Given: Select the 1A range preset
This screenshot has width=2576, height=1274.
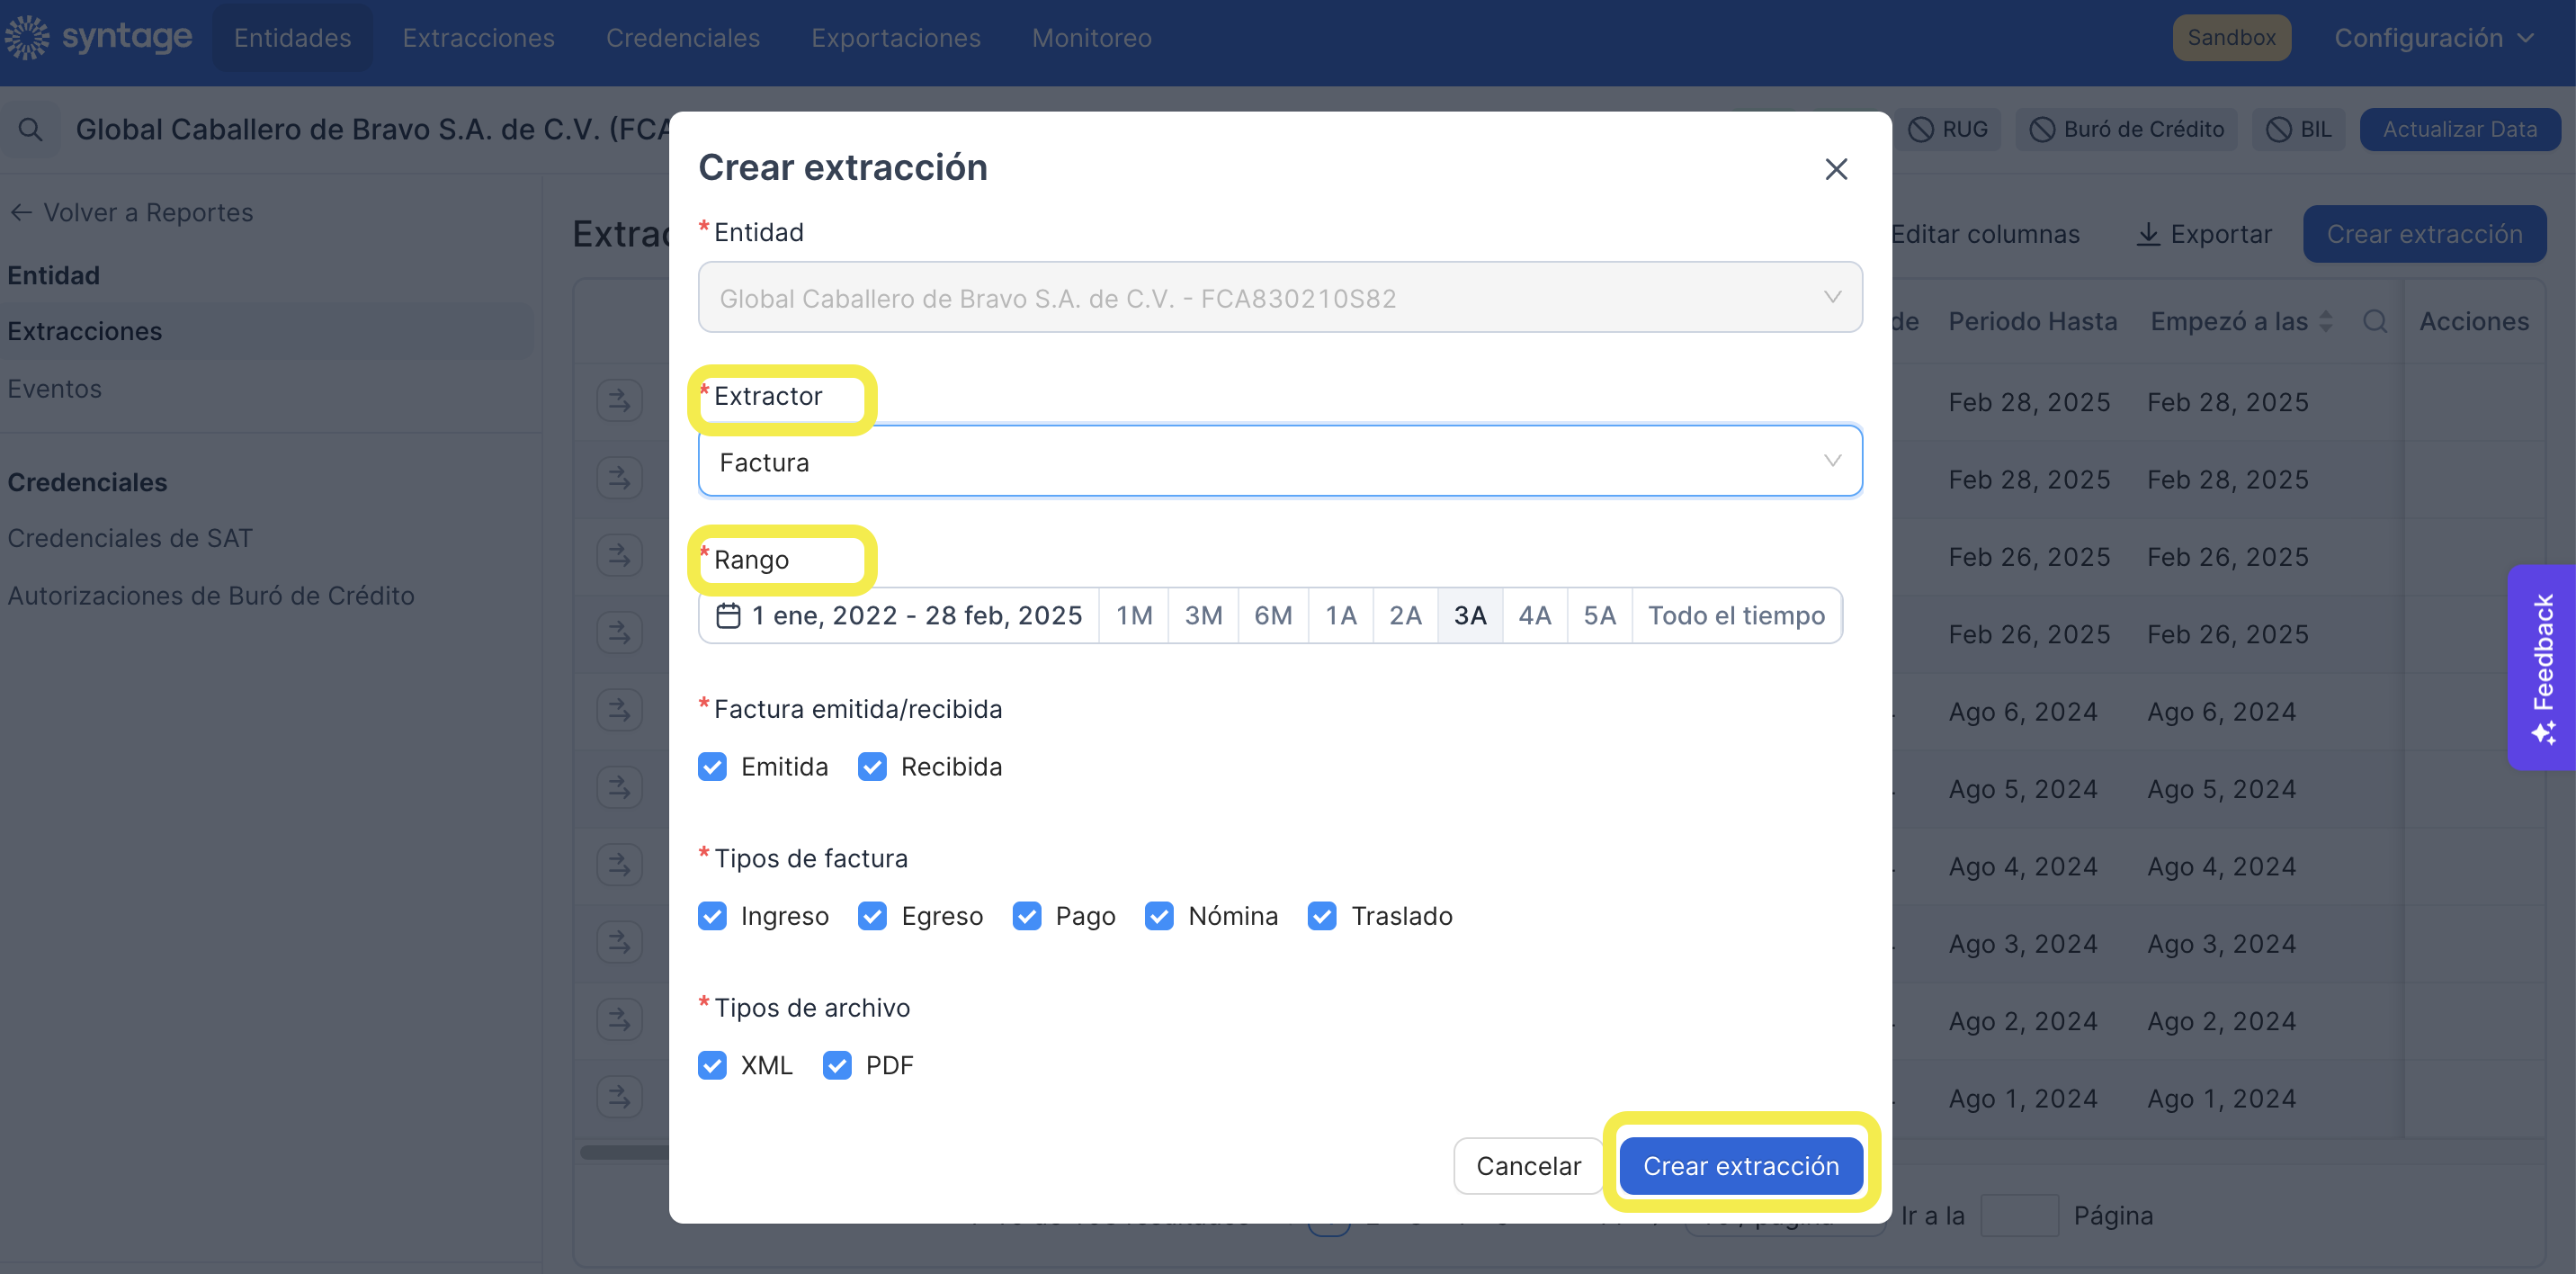Looking at the screenshot, I should click(1341, 615).
